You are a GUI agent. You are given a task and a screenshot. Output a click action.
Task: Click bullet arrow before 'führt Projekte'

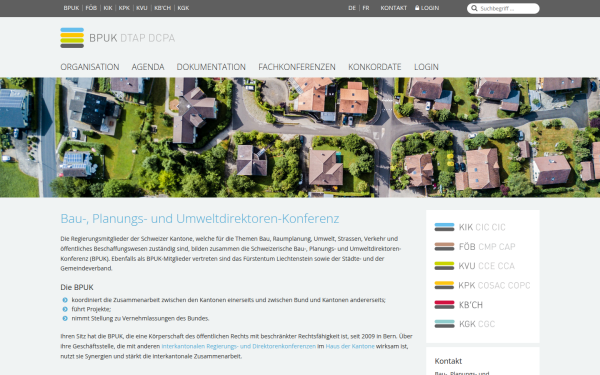click(65, 309)
